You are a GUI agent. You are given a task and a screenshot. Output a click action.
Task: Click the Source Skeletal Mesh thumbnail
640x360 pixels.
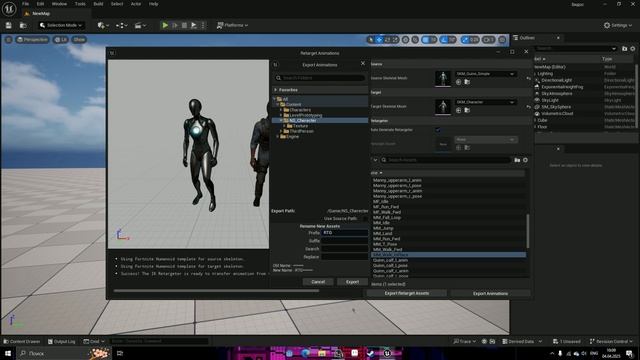click(443, 78)
